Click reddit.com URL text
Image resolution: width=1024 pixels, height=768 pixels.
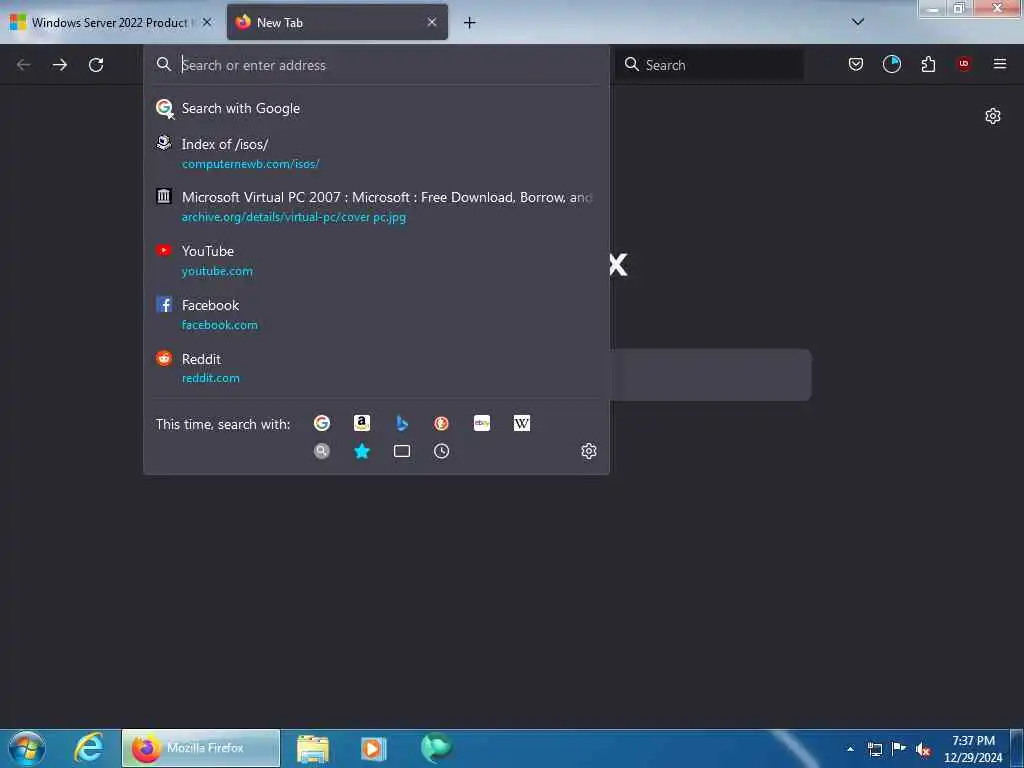point(211,378)
